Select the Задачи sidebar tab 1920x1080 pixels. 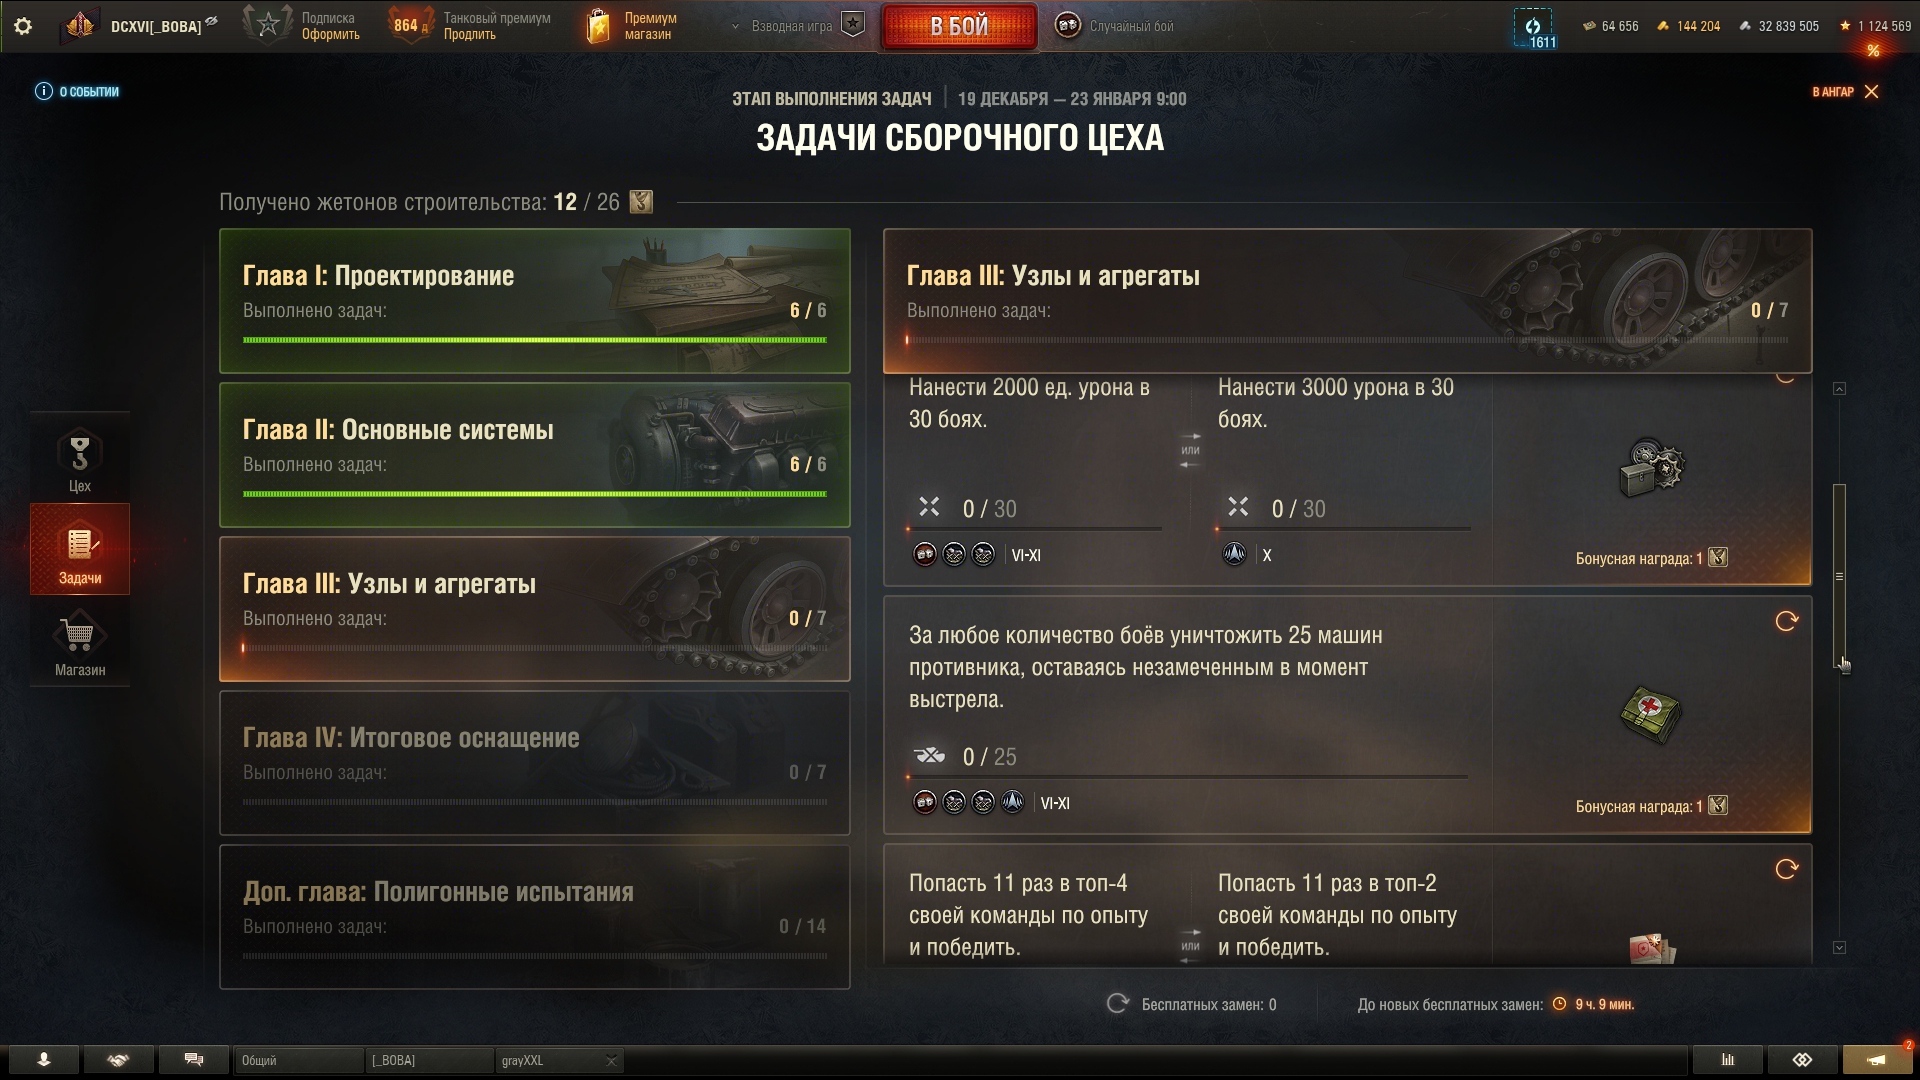(x=80, y=549)
